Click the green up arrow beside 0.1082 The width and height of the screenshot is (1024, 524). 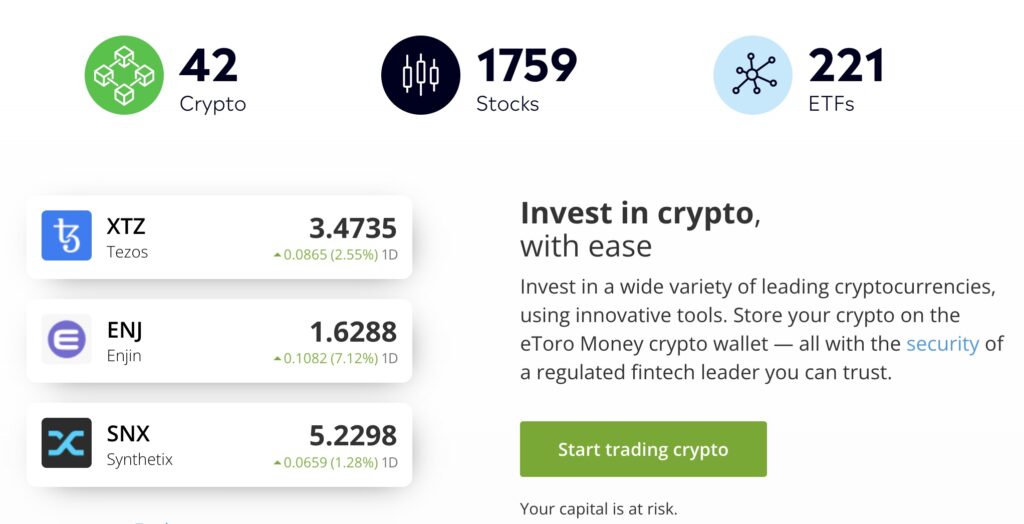pyautogui.click(x=277, y=359)
